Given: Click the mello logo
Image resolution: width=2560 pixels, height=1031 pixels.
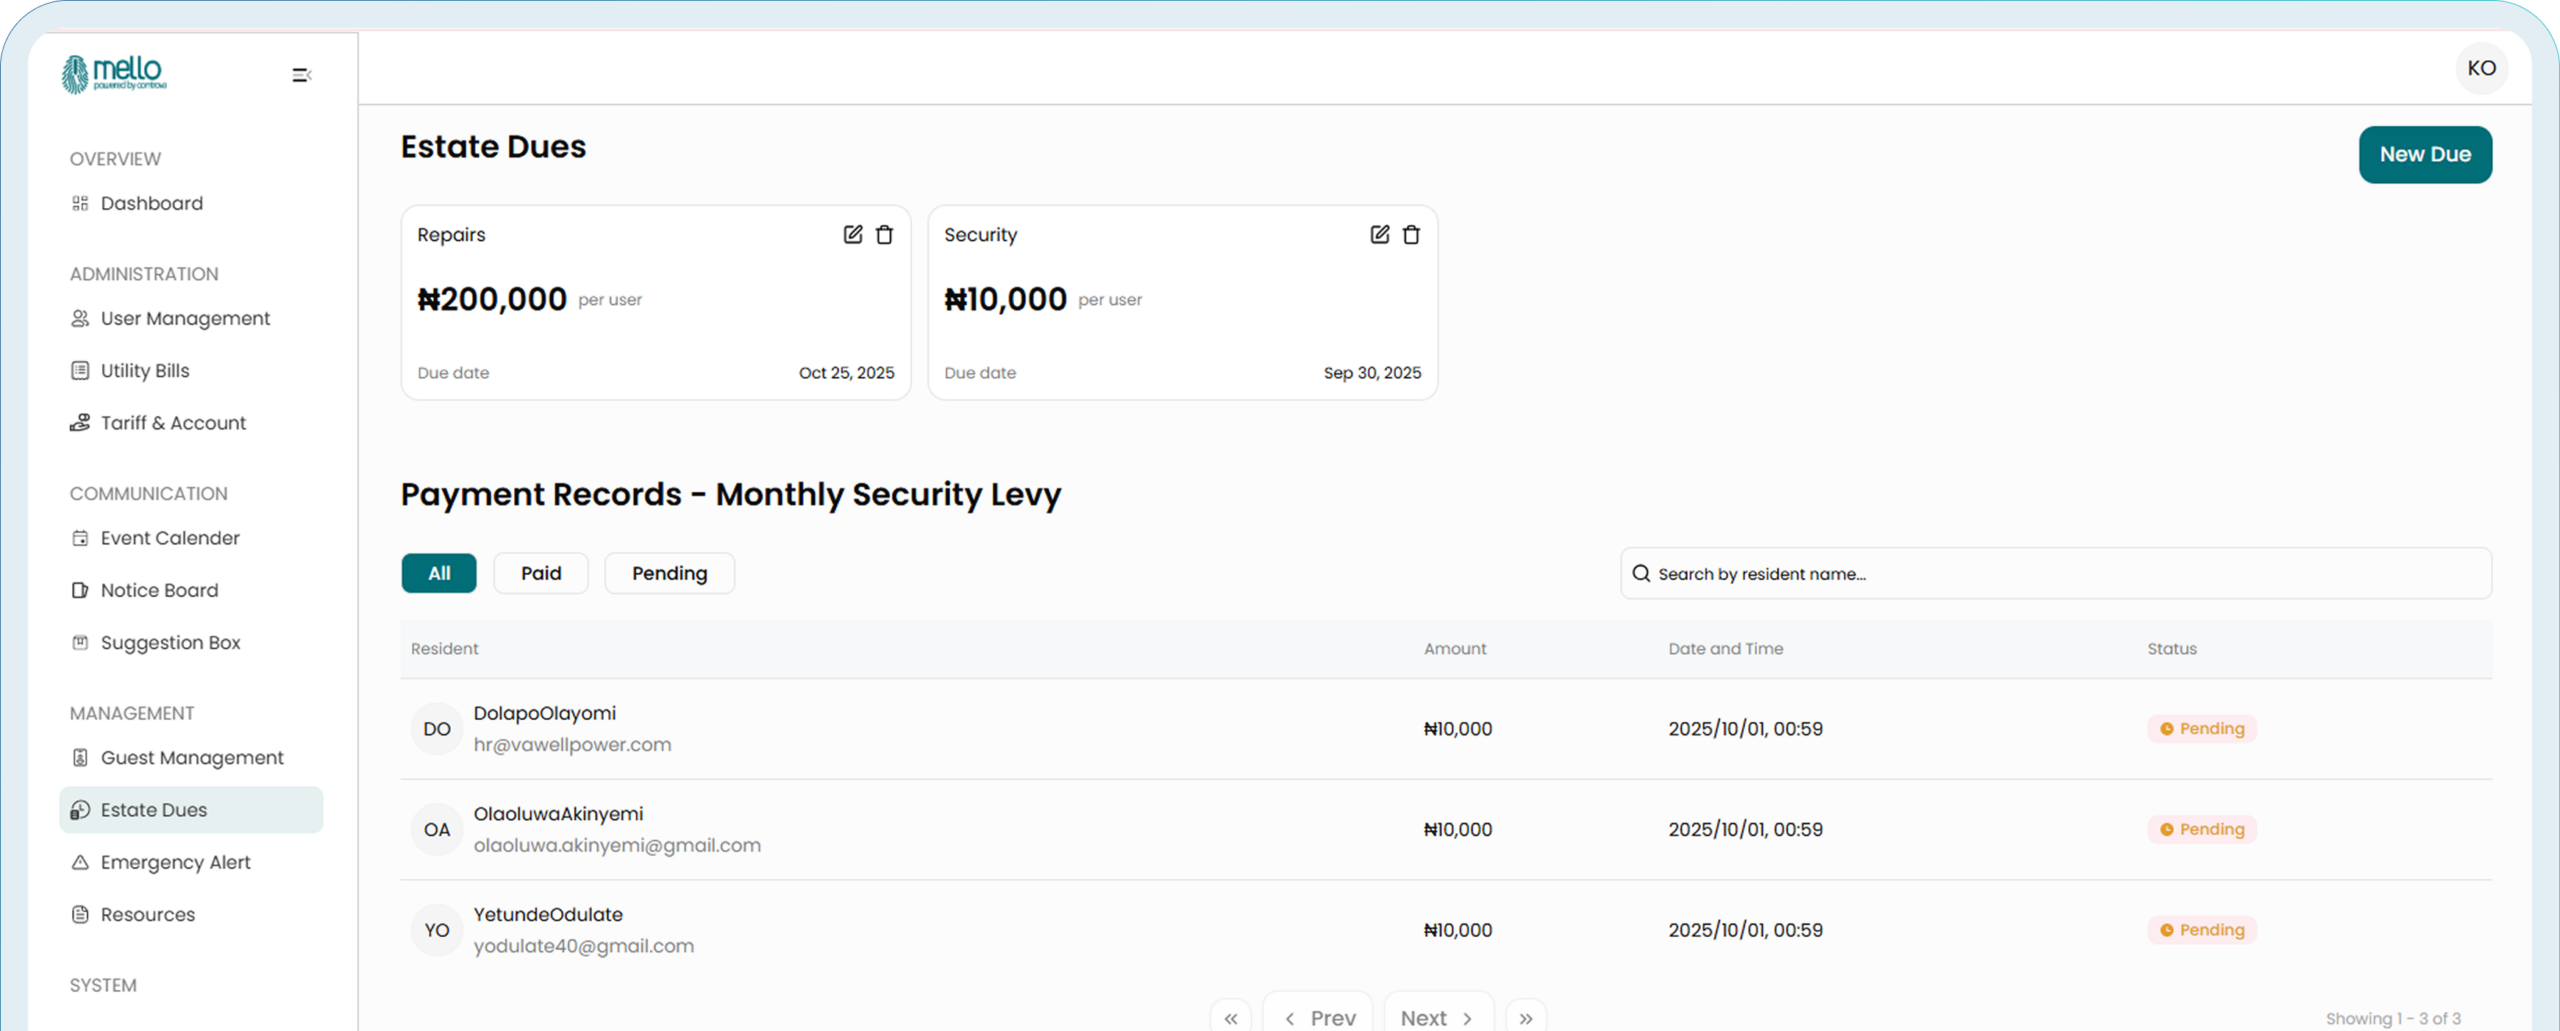Looking at the screenshot, I should click(114, 73).
